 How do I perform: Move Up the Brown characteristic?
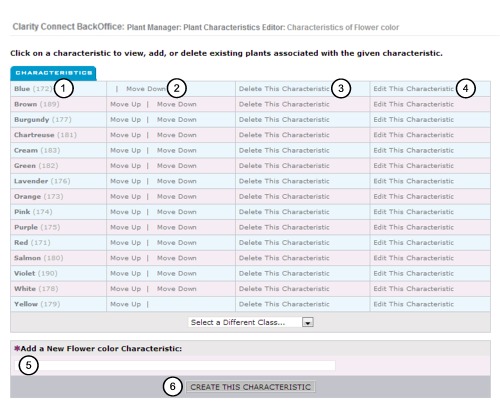(126, 104)
